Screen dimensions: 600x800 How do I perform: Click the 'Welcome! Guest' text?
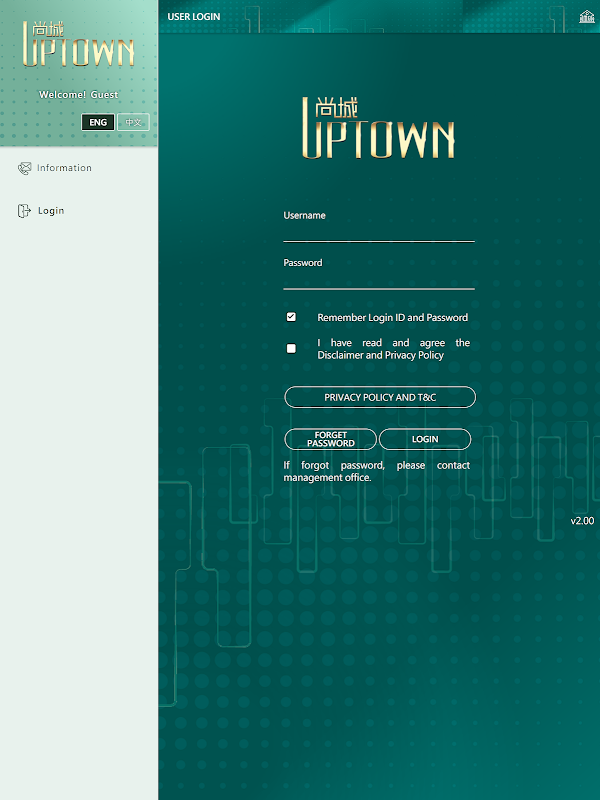click(x=79, y=94)
